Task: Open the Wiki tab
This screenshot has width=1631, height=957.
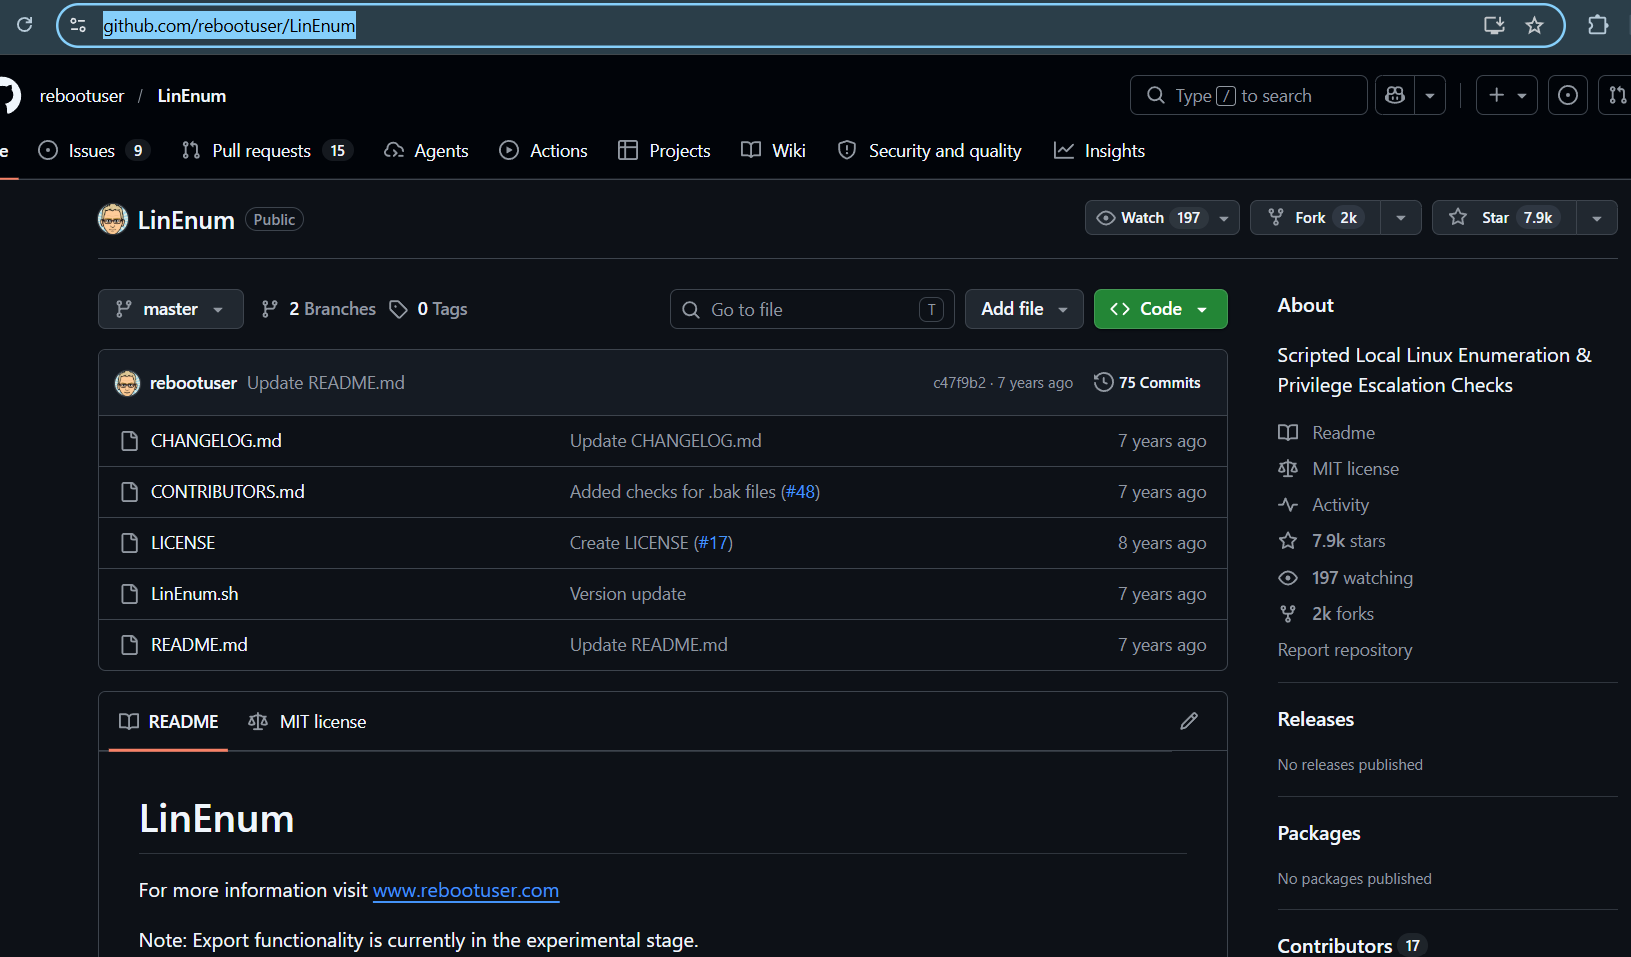Action: (x=773, y=151)
